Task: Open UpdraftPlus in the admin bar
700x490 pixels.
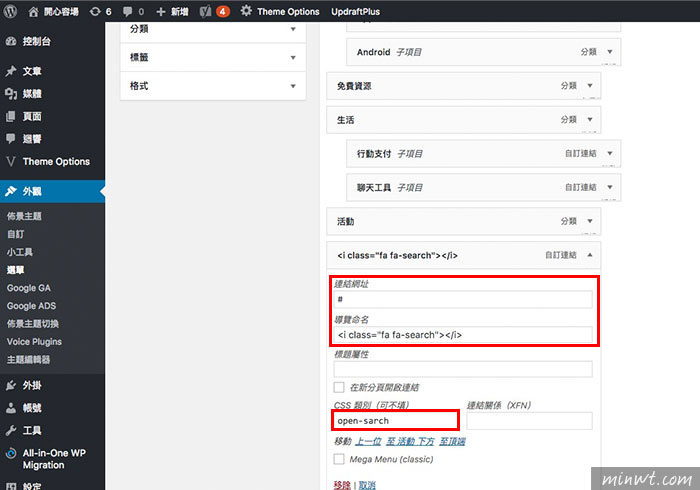Action: [355, 12]
